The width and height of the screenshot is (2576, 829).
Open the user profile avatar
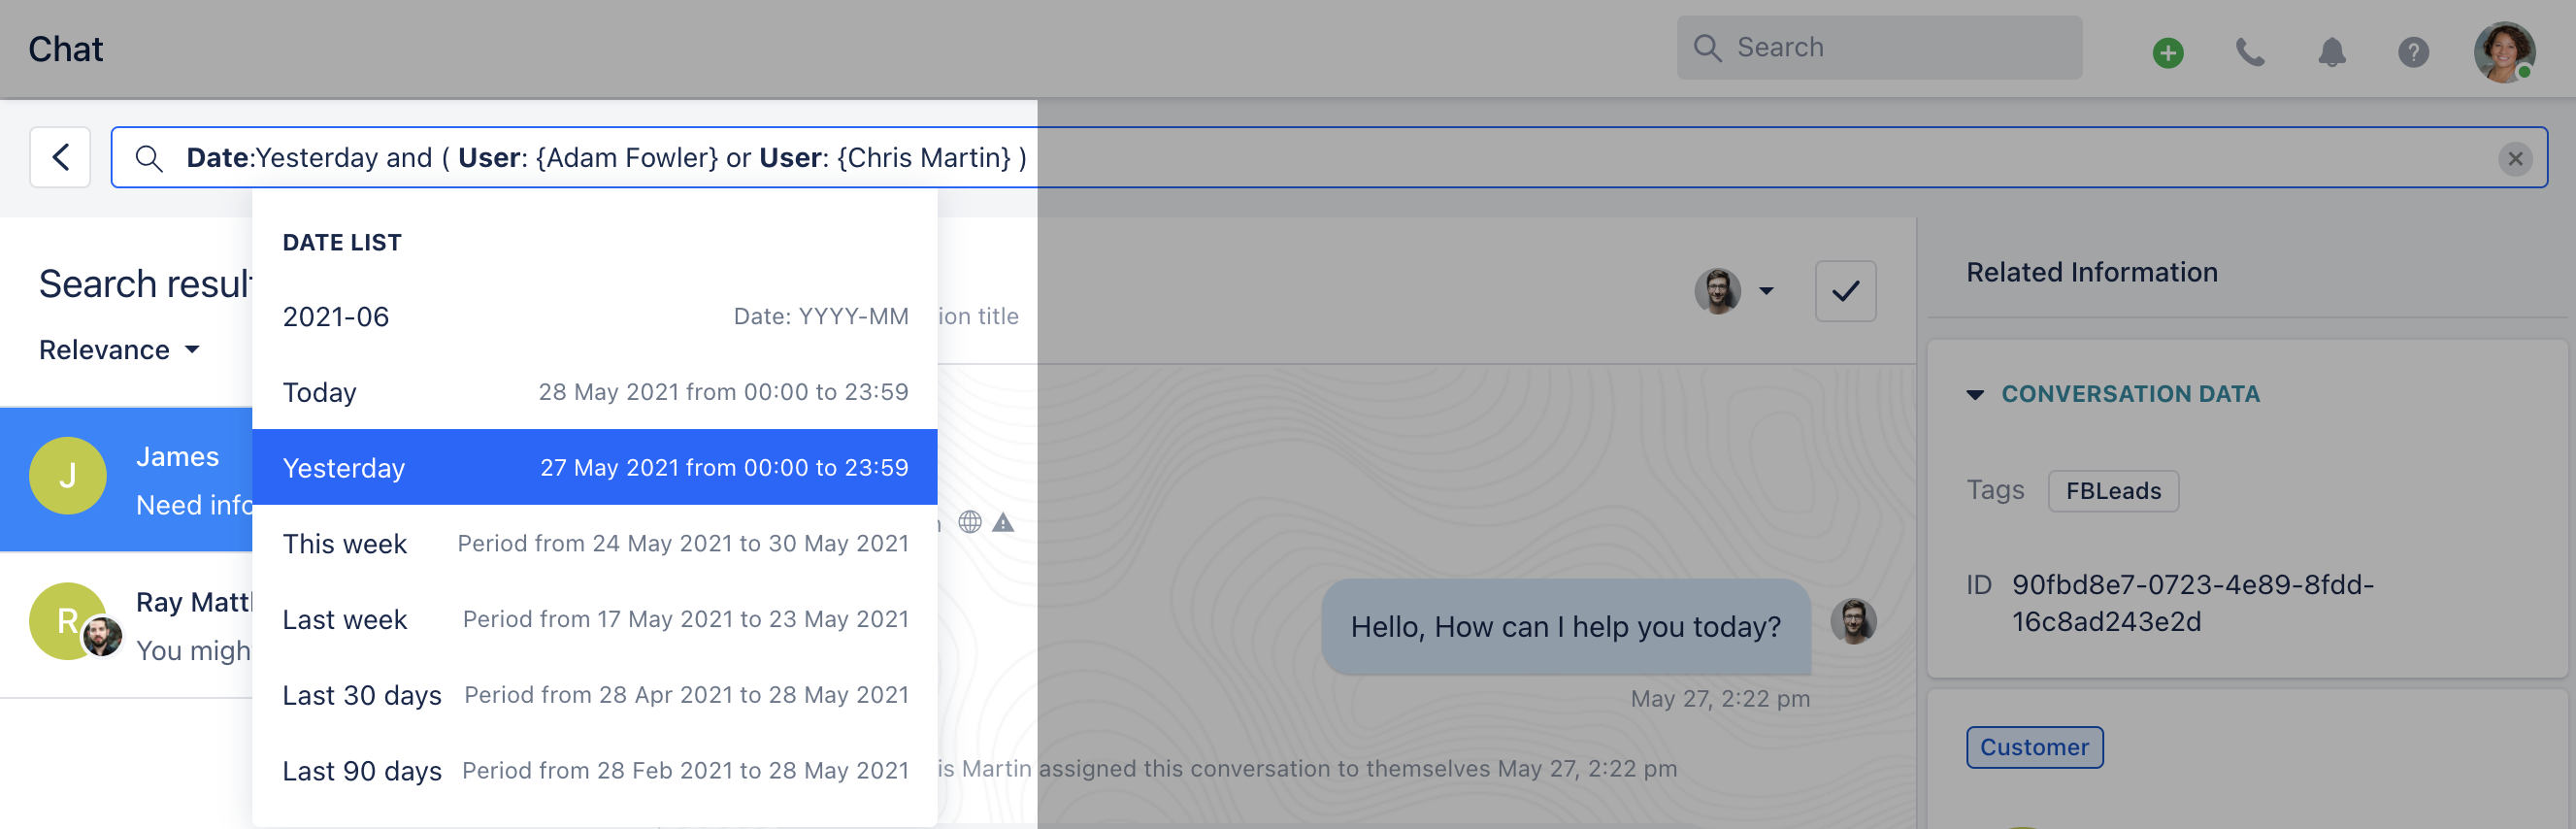[x=2503, y=52]
